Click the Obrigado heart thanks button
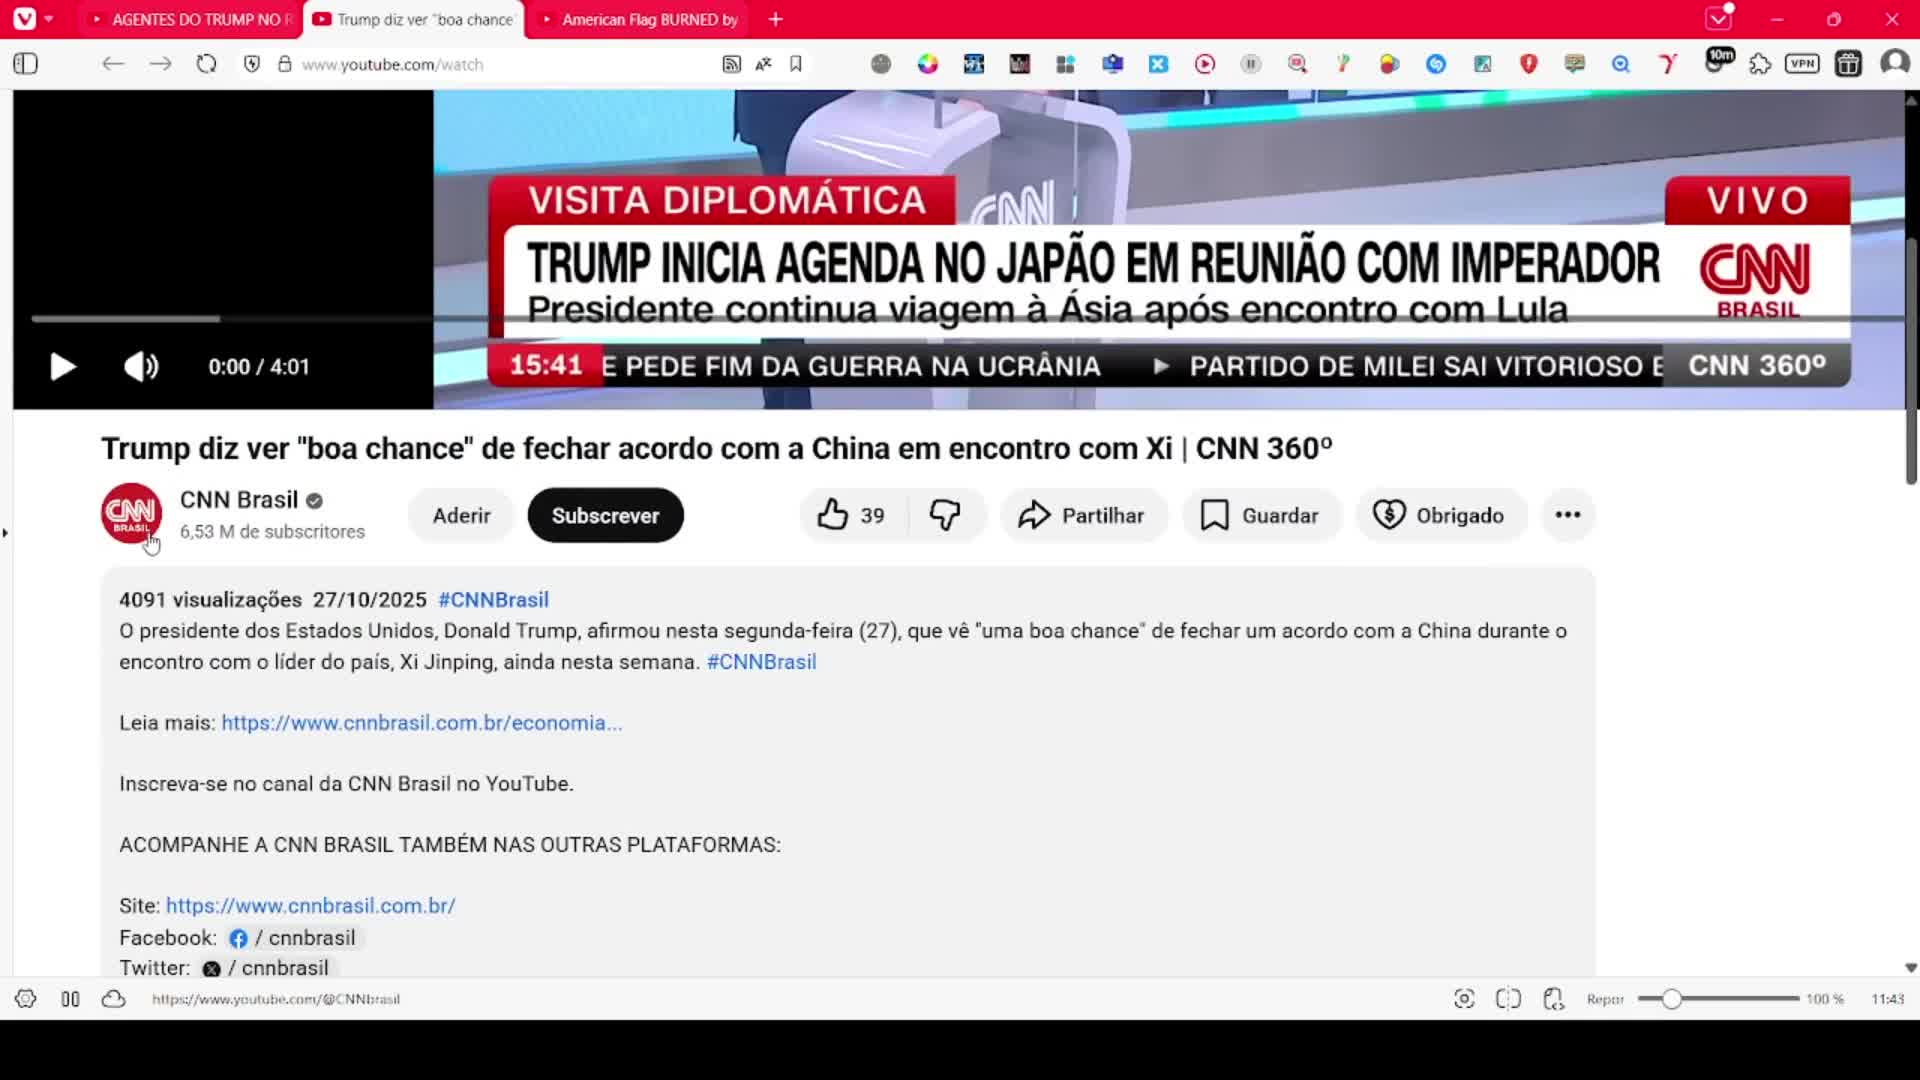Screen dimensions: 1920x1080 pyautogui.click(x=1440, y=515)
